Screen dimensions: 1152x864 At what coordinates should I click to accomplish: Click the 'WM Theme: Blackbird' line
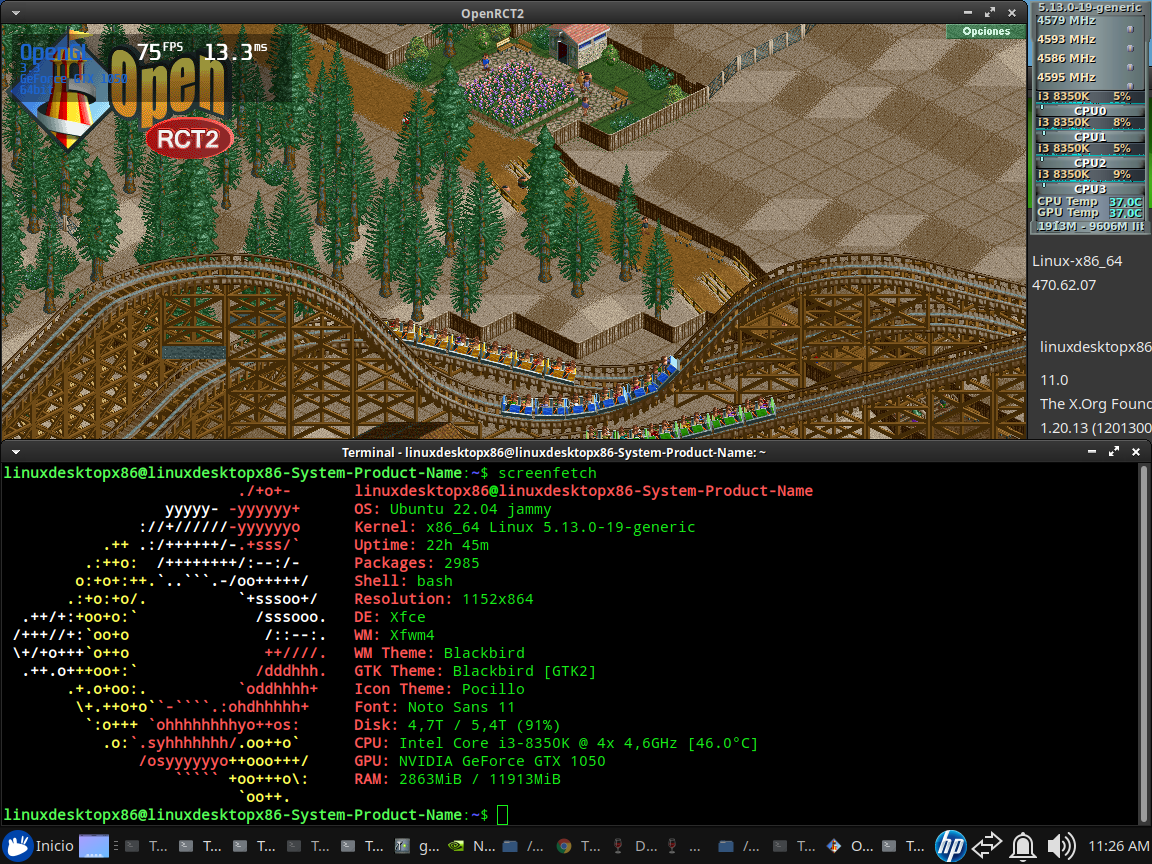pos(439,653)
